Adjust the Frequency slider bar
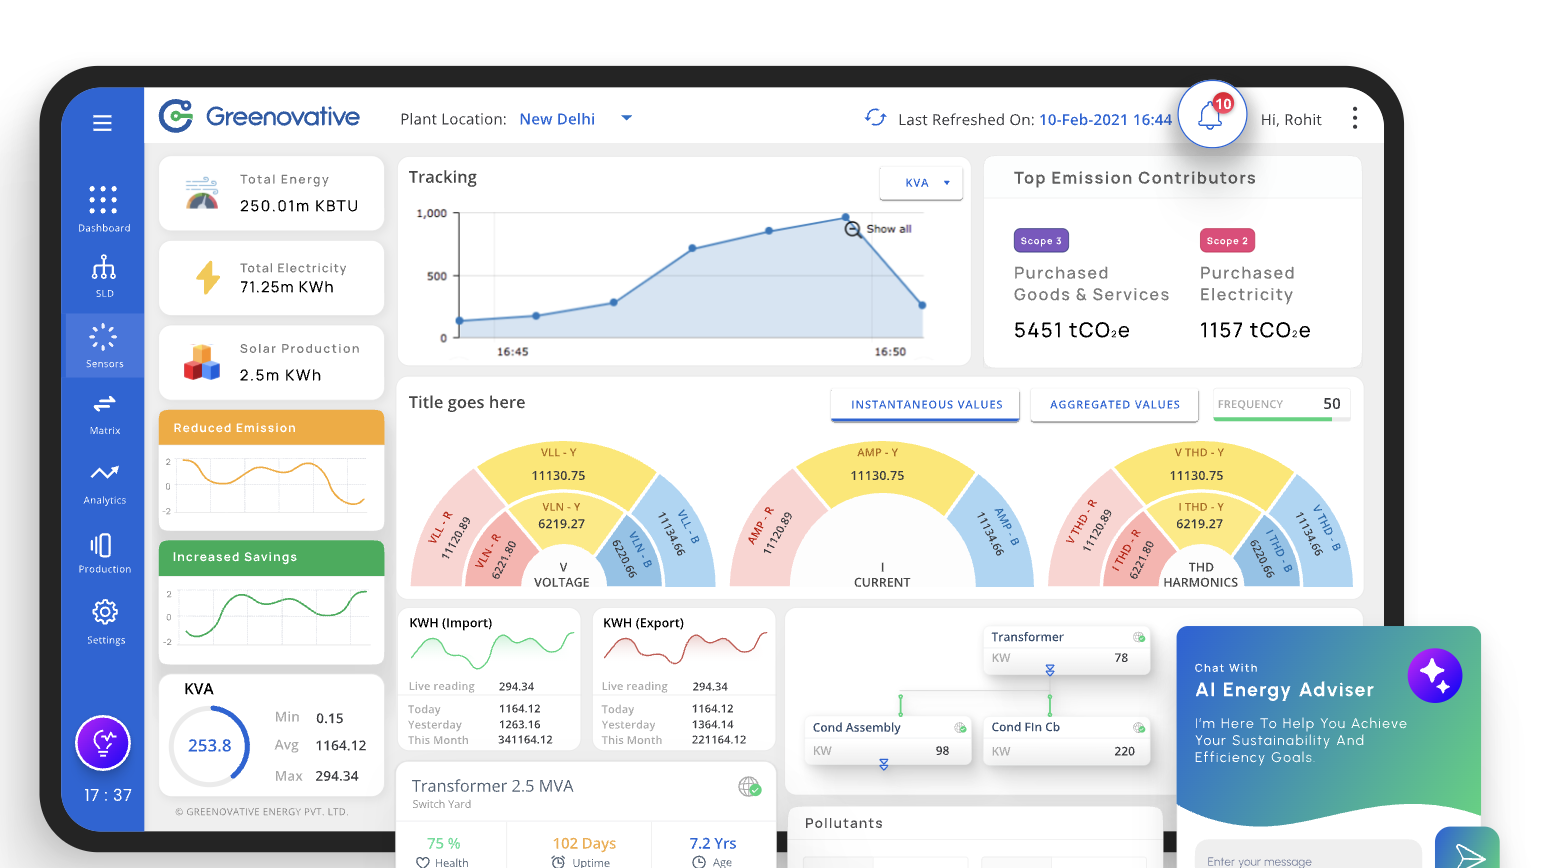 point(1272,419)
